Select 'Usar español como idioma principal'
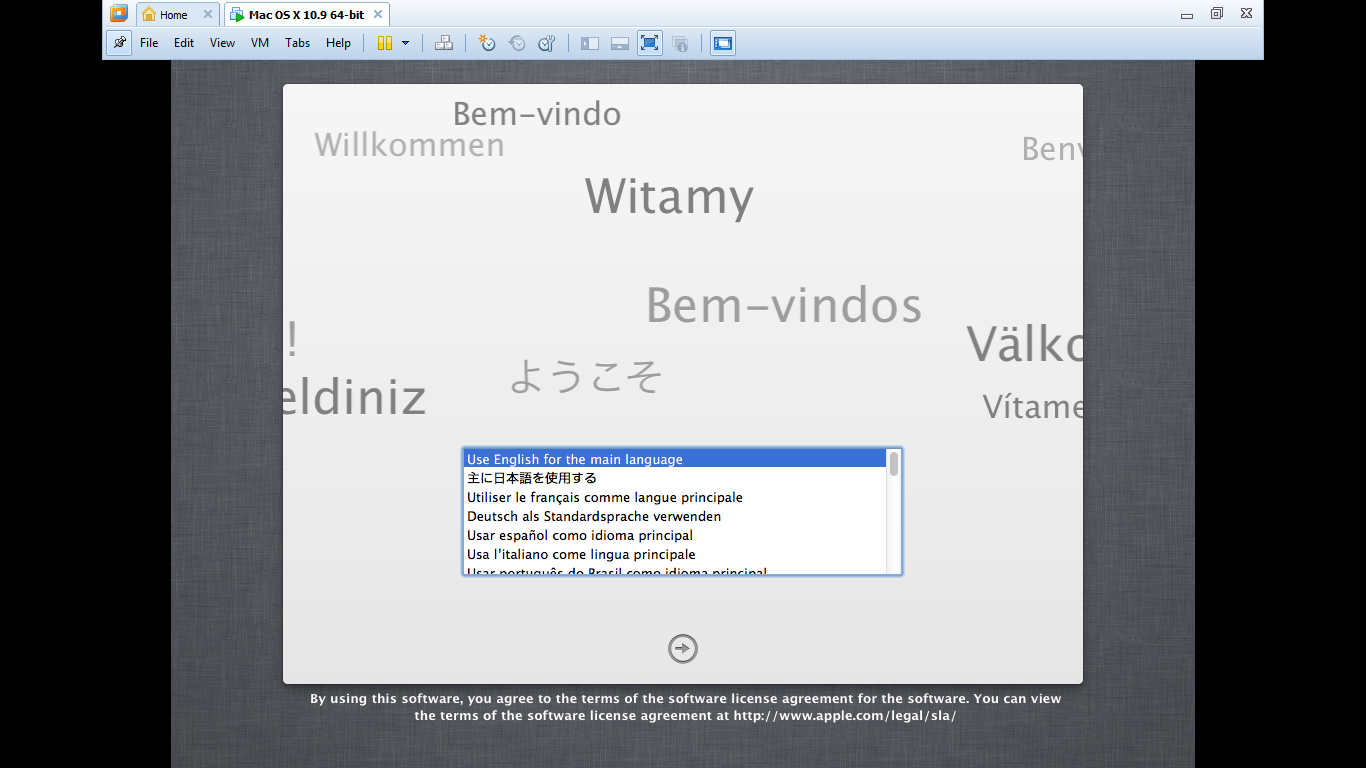 coord(675,535)
